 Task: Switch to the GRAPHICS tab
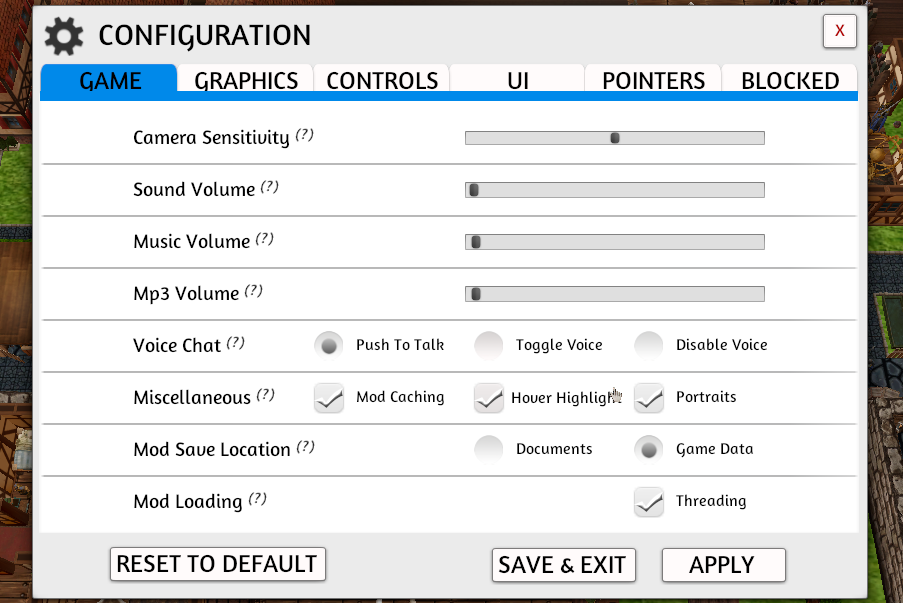click(246, 81)
